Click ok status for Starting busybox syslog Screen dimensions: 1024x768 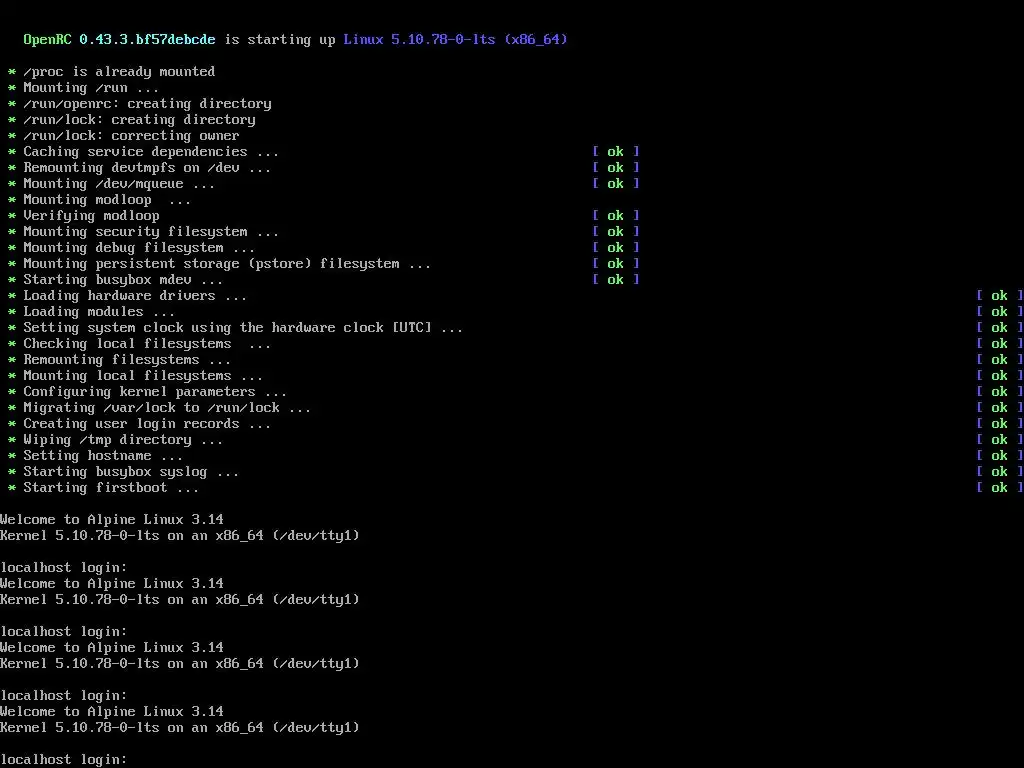click(1000, 472)
